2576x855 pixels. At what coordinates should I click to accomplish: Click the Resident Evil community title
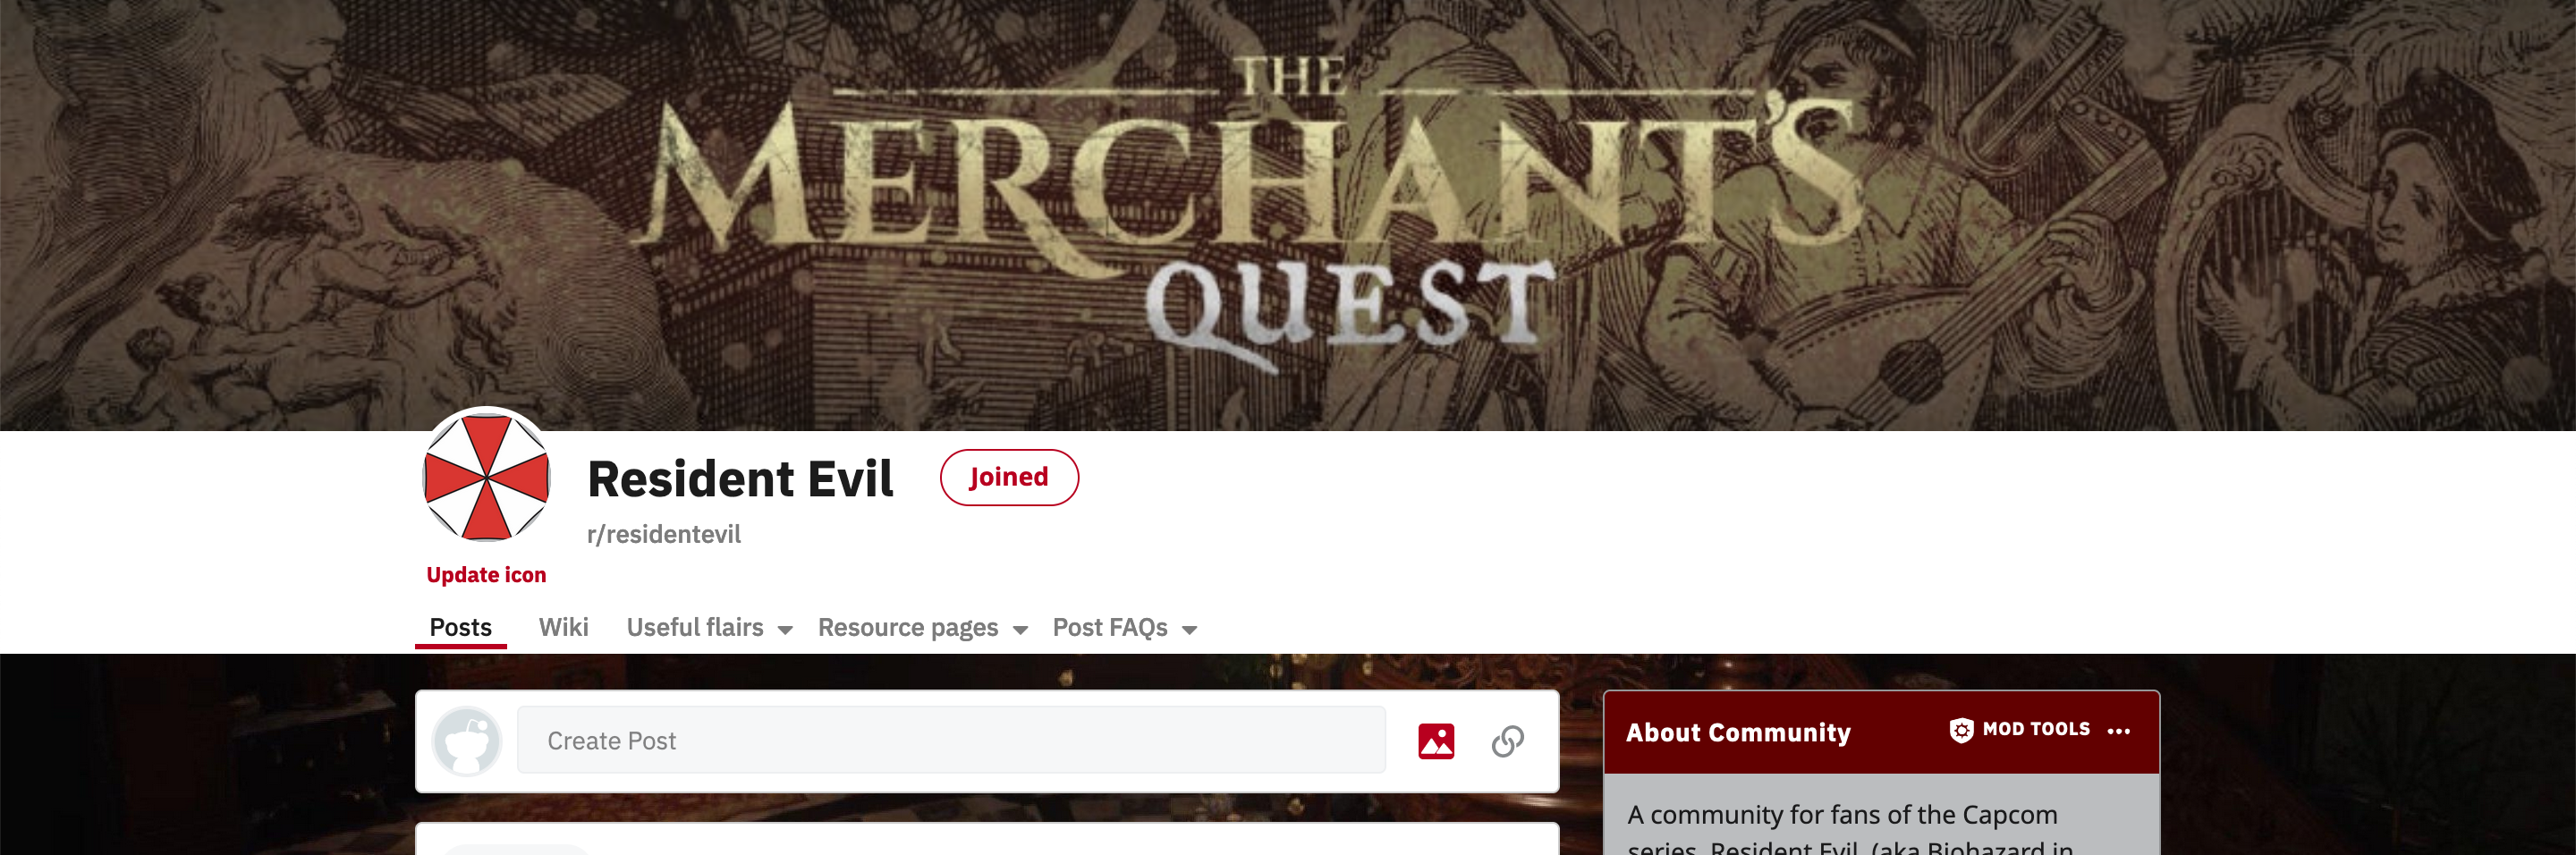pyautogui.click(x=740, y=479)
